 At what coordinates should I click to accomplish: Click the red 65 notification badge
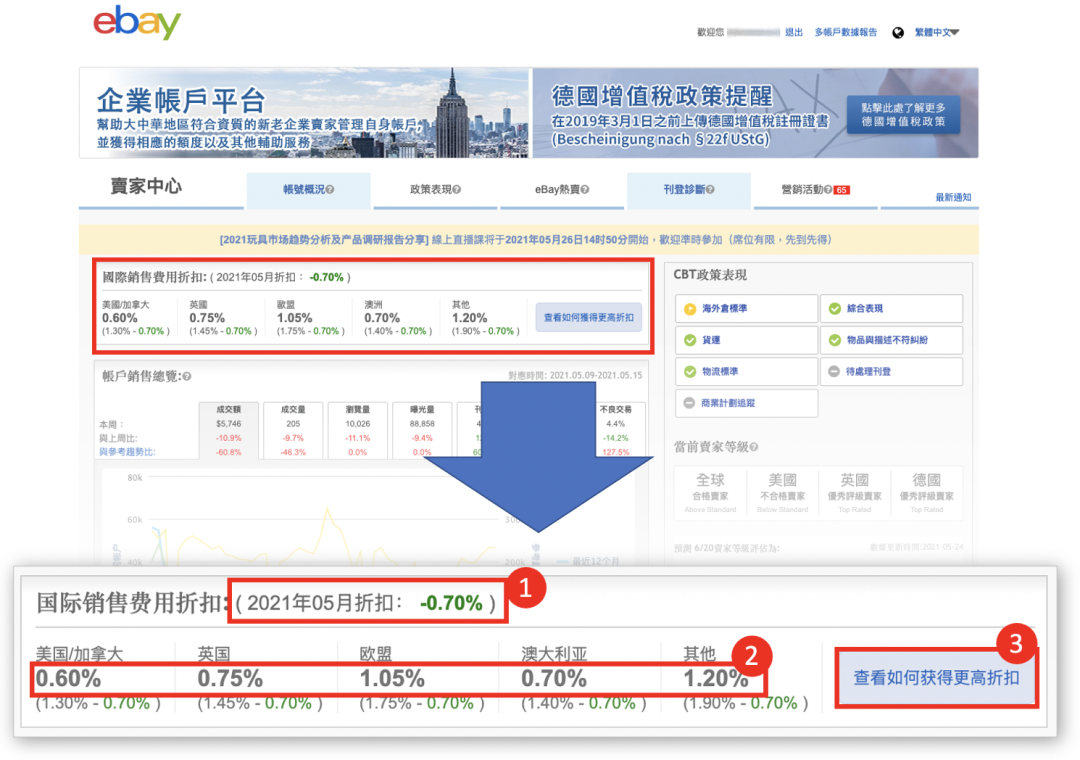[842, 190]
